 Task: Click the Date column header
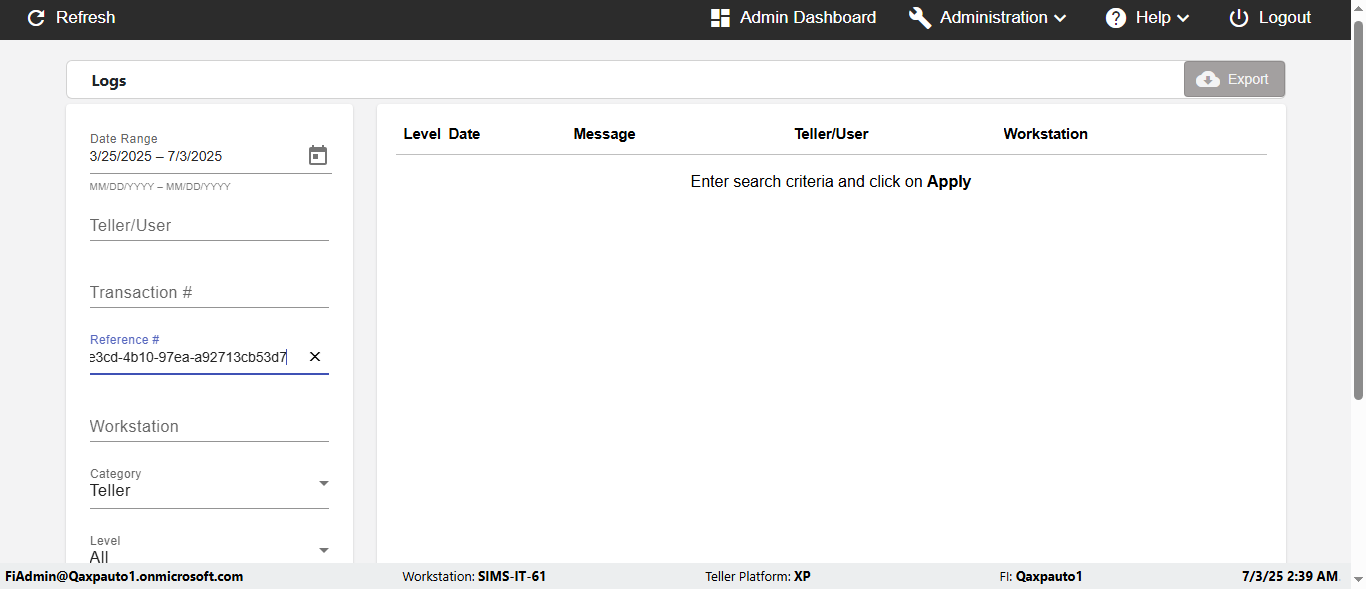point(464,134)
